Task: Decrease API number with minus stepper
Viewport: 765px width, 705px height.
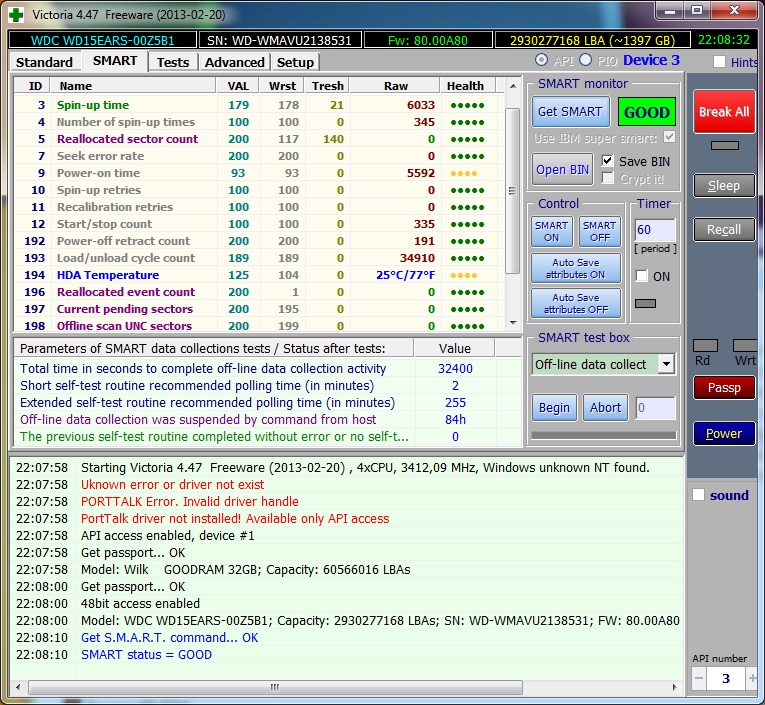Action: pyautogui.click(x=700, y=679)
